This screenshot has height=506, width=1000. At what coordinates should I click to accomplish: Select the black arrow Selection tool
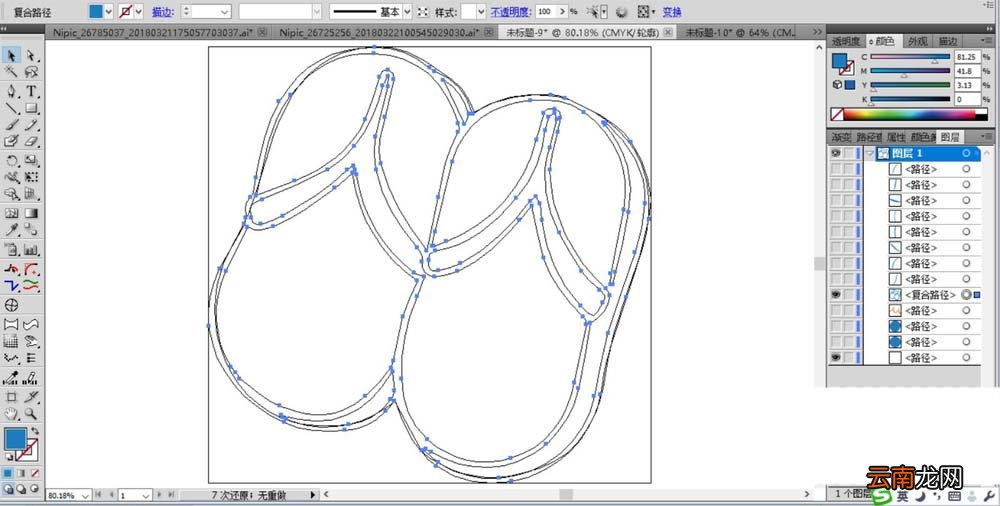click(x=11, y=56)
